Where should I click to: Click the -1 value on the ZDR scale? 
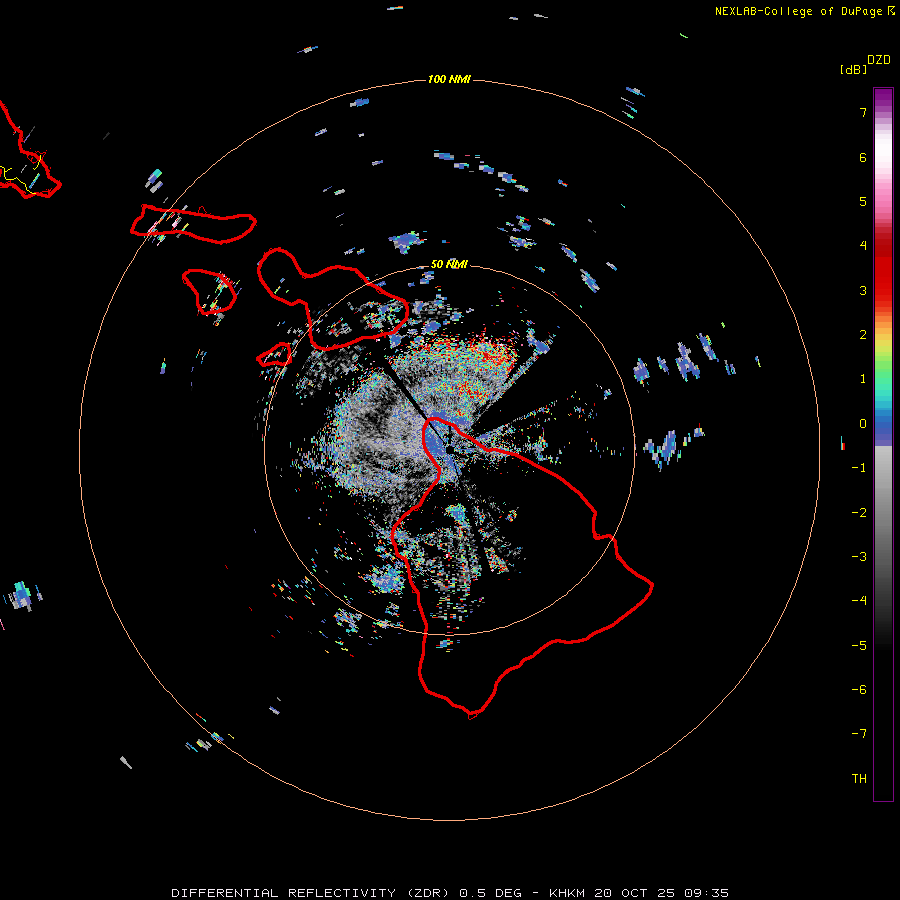(x=859, y=468)
